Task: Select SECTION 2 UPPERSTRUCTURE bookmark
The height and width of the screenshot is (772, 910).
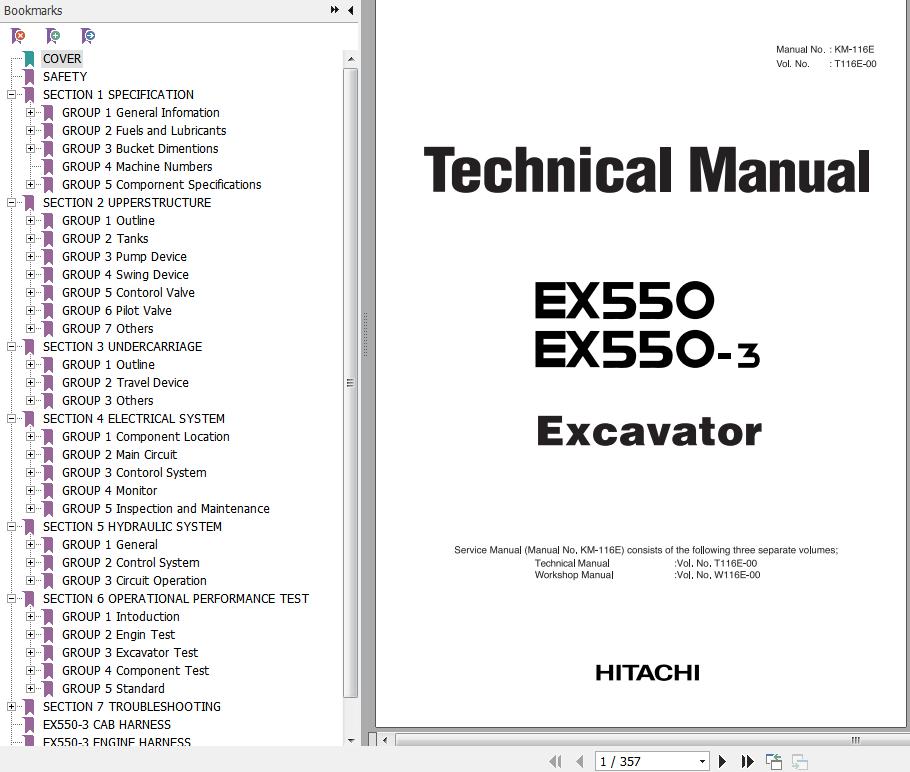Action: coord(127,203)
